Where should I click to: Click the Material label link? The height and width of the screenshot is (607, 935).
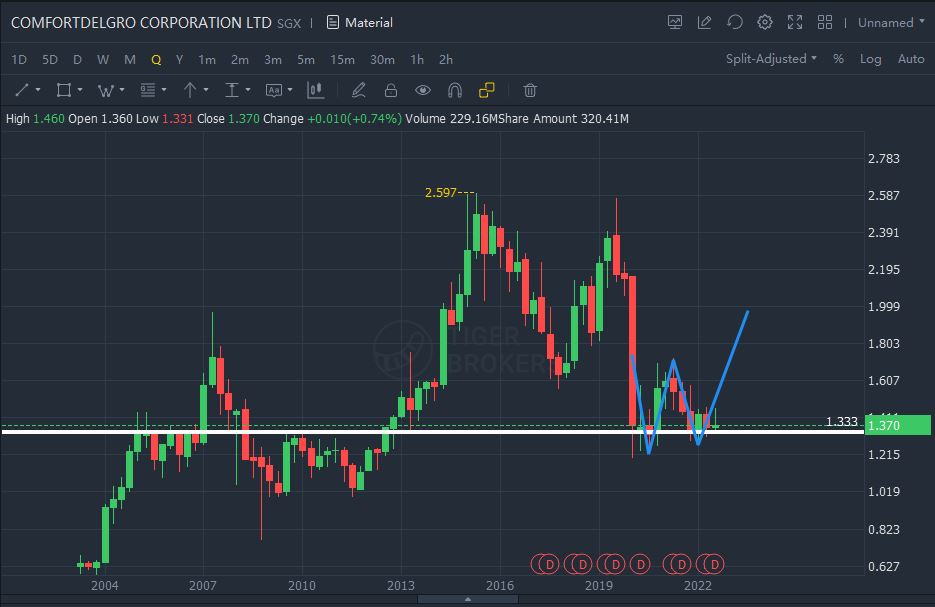pyautogui.click(x=369, y=23)
